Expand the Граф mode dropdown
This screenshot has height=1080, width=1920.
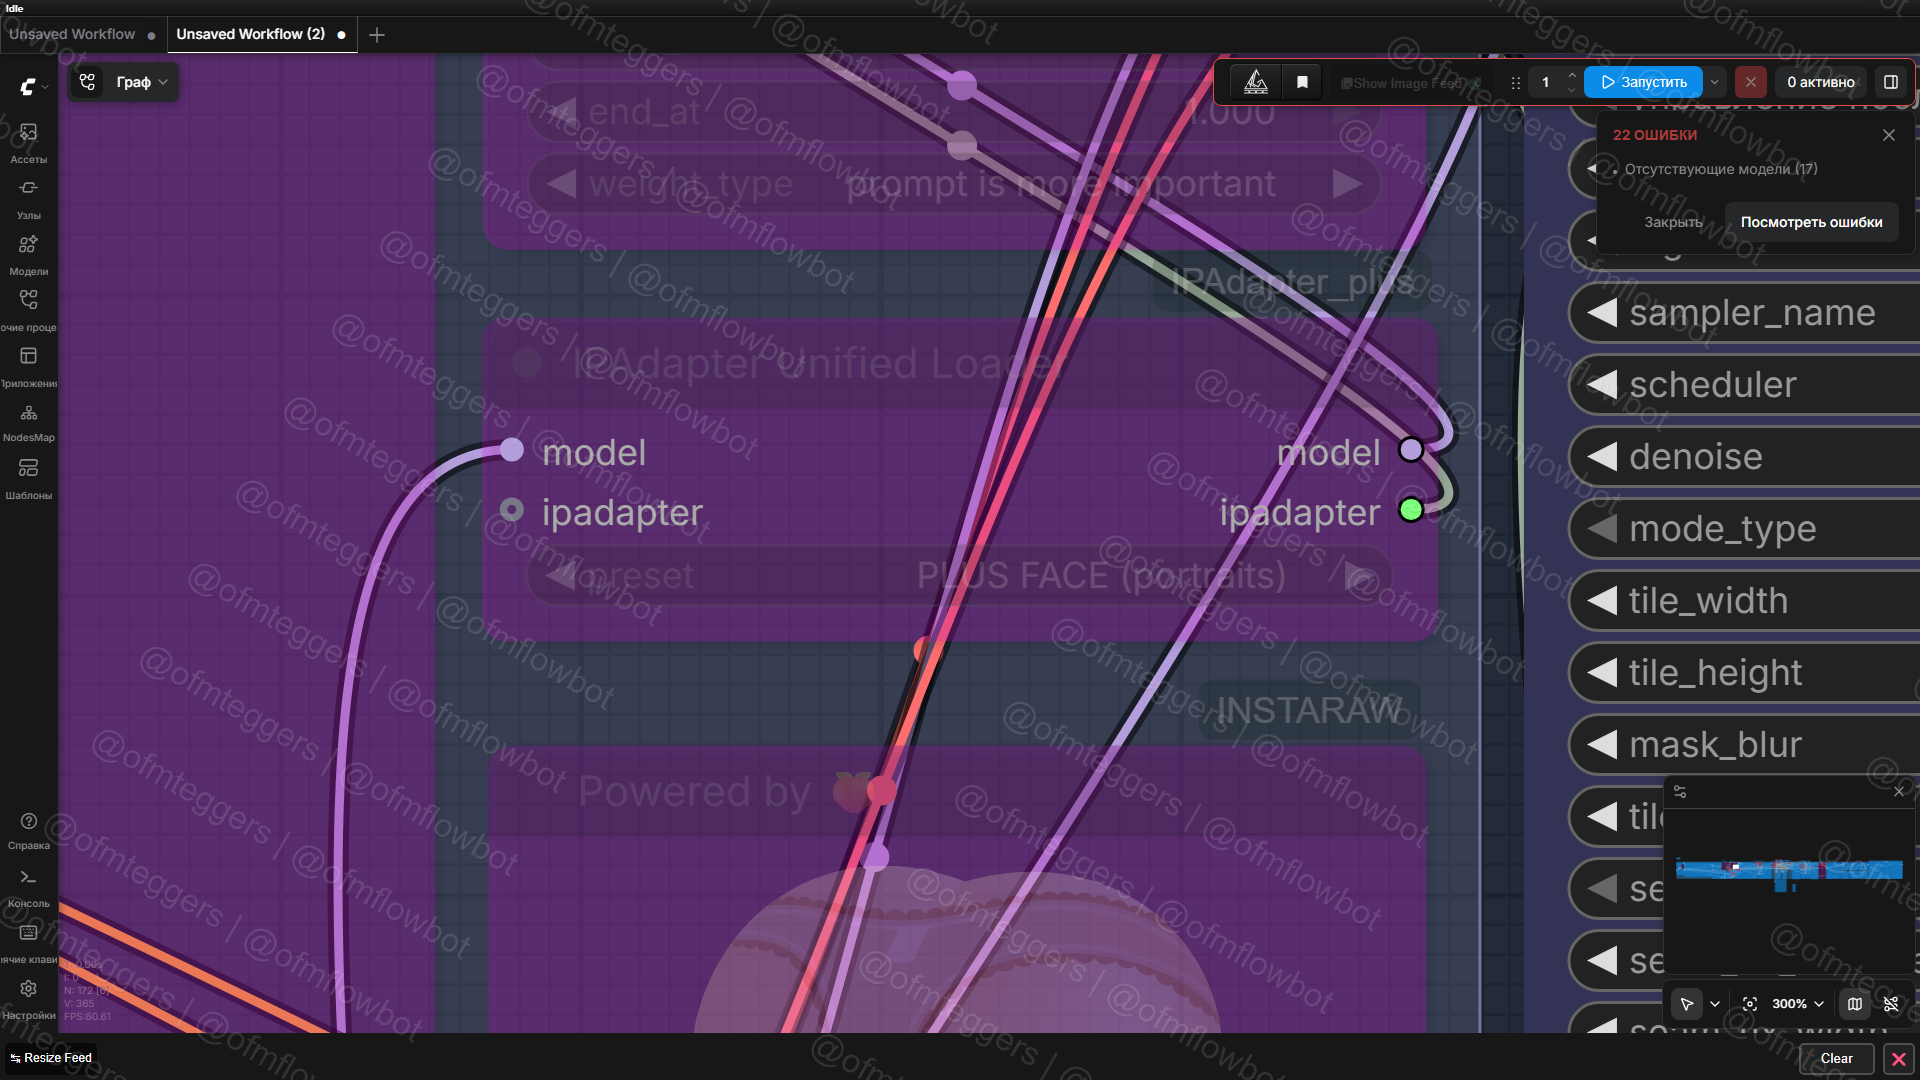tap(142, 83)
